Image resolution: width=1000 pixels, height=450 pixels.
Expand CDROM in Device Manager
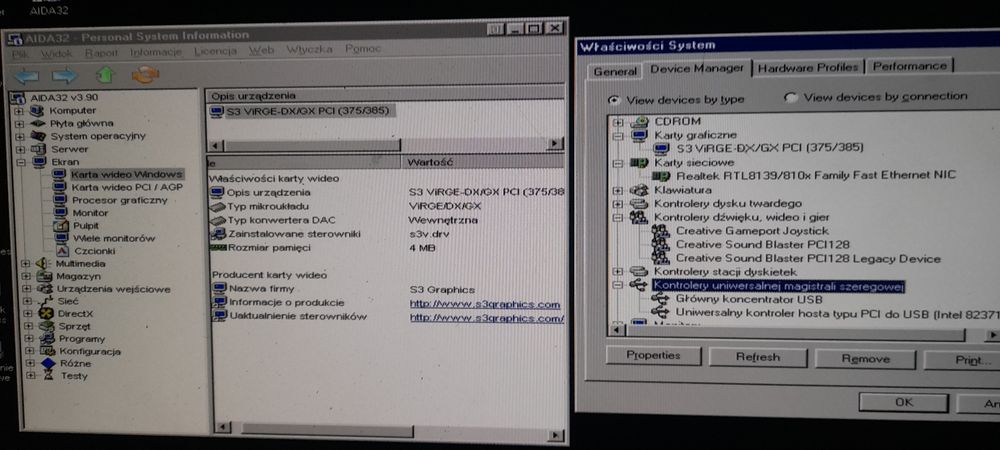617,122
